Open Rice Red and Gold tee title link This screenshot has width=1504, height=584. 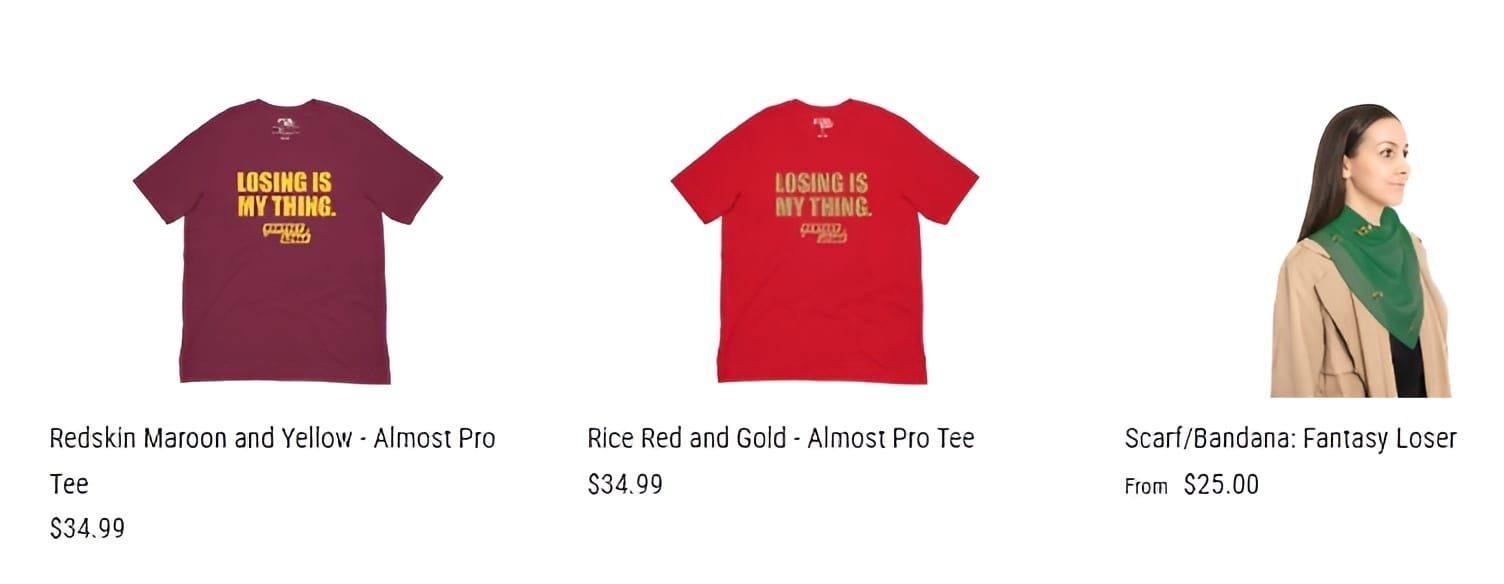tap(780, 438)
